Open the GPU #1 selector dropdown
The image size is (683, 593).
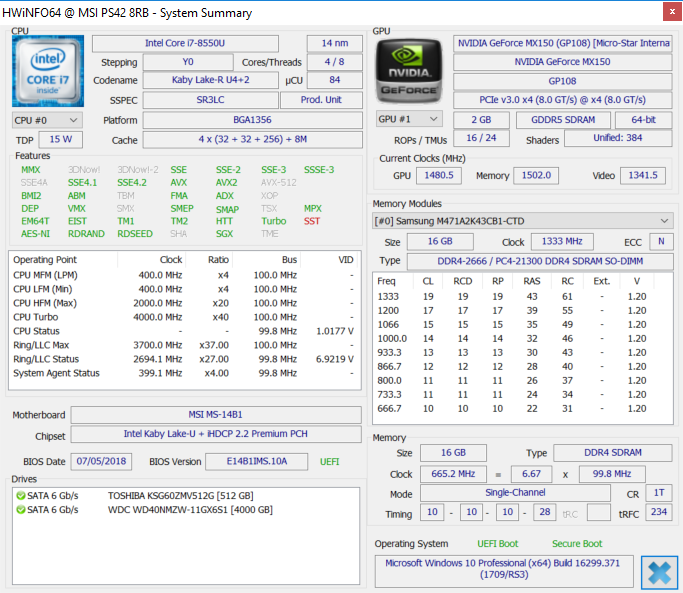pyautogui.click(x=409, y=119)
